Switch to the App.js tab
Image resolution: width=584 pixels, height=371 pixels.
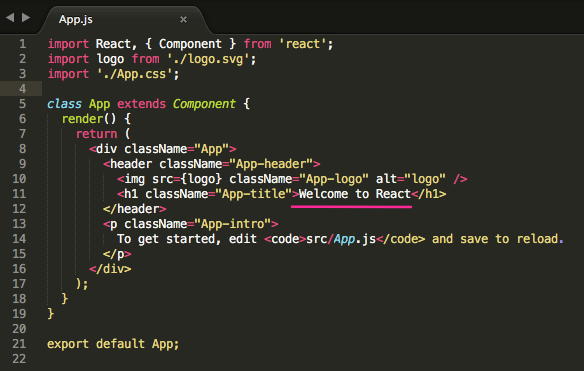tap(76, 19)
